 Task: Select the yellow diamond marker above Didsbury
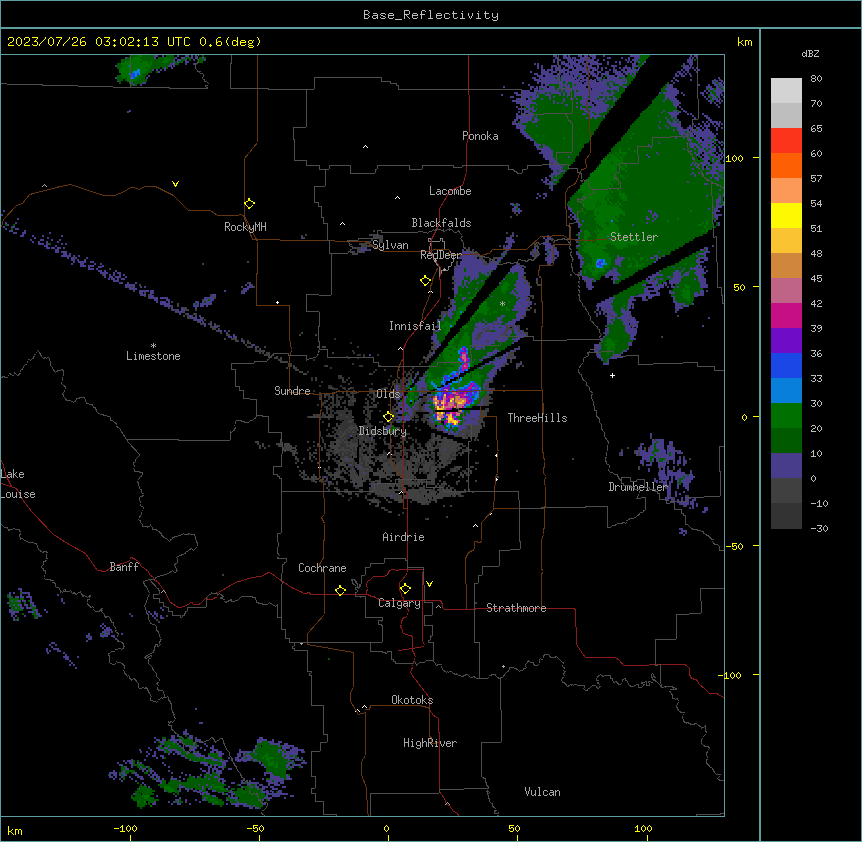pyautogui.click(x=388, y=417)
